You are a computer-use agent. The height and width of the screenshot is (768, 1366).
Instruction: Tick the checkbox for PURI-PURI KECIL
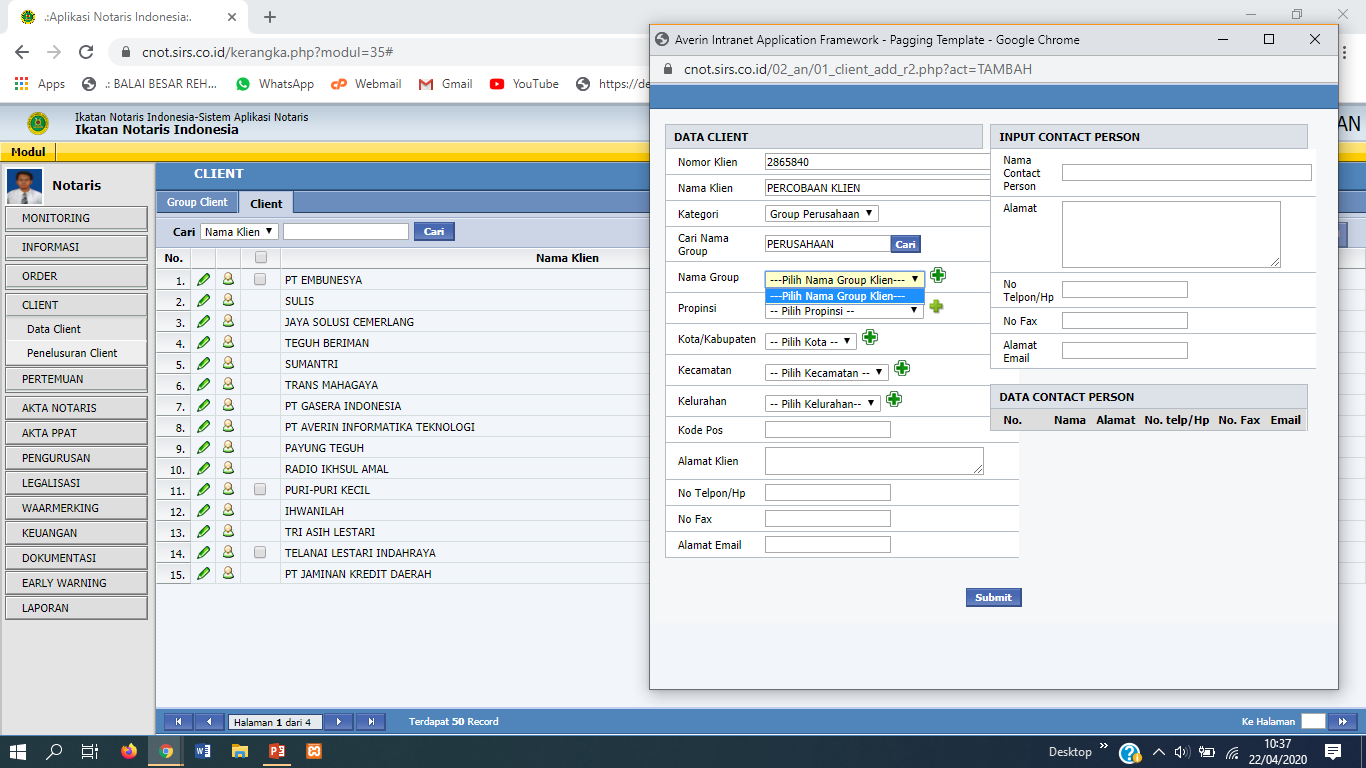(x=260, y=490)
